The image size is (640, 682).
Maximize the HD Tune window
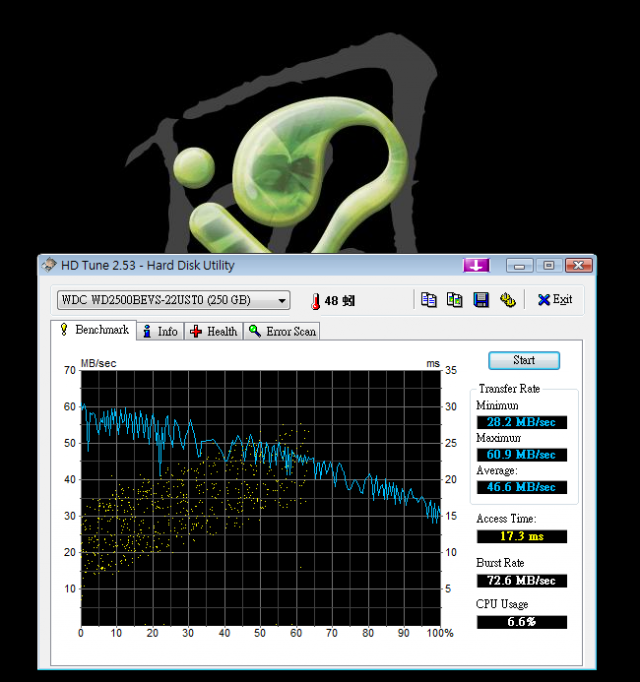[549, 265]
